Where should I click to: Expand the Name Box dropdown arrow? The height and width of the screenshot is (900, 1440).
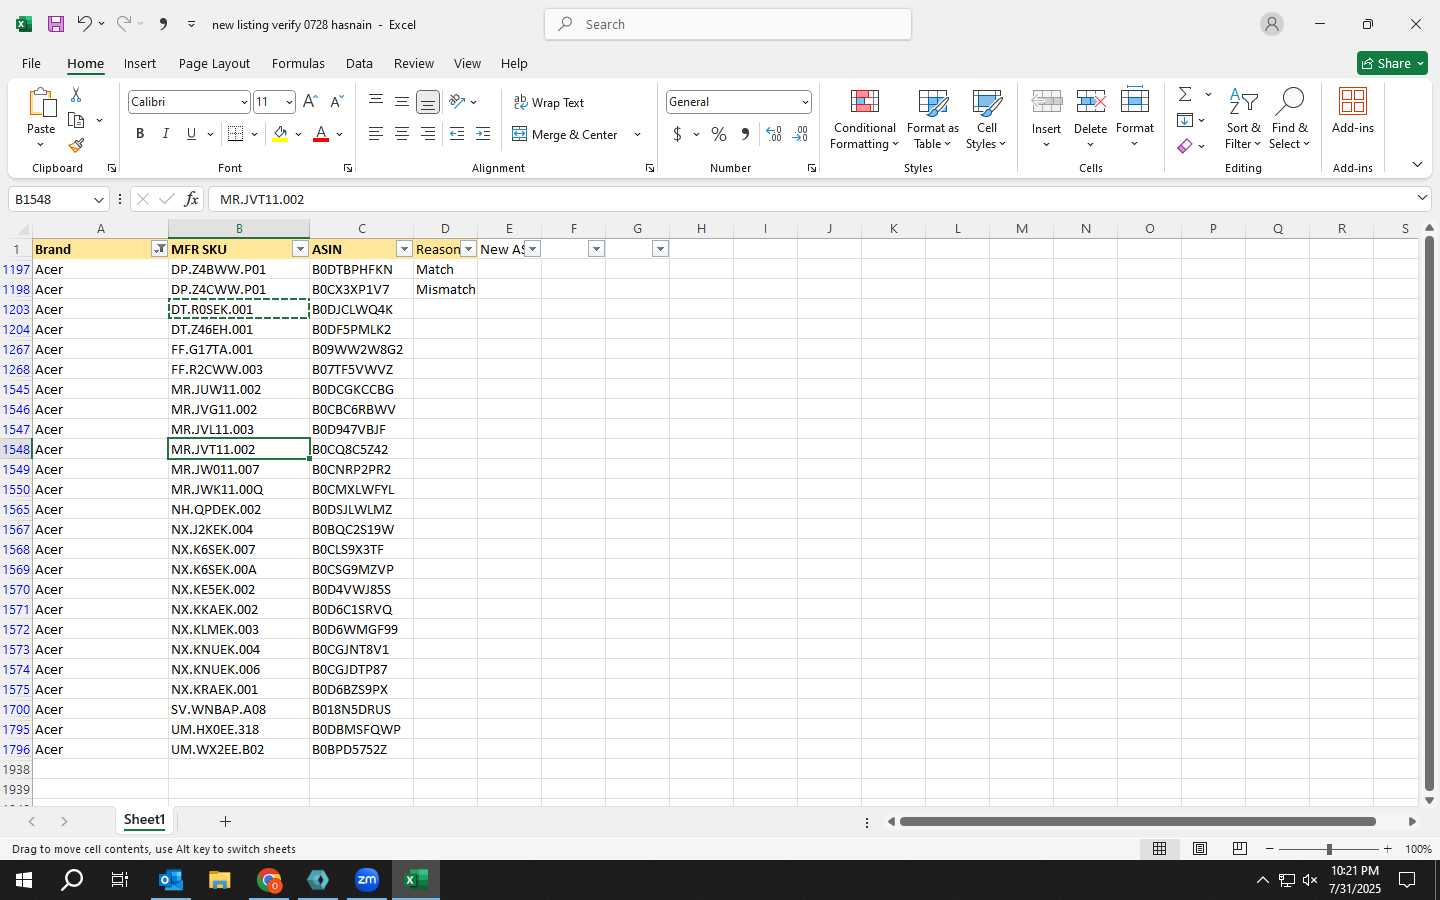point(98,199)
